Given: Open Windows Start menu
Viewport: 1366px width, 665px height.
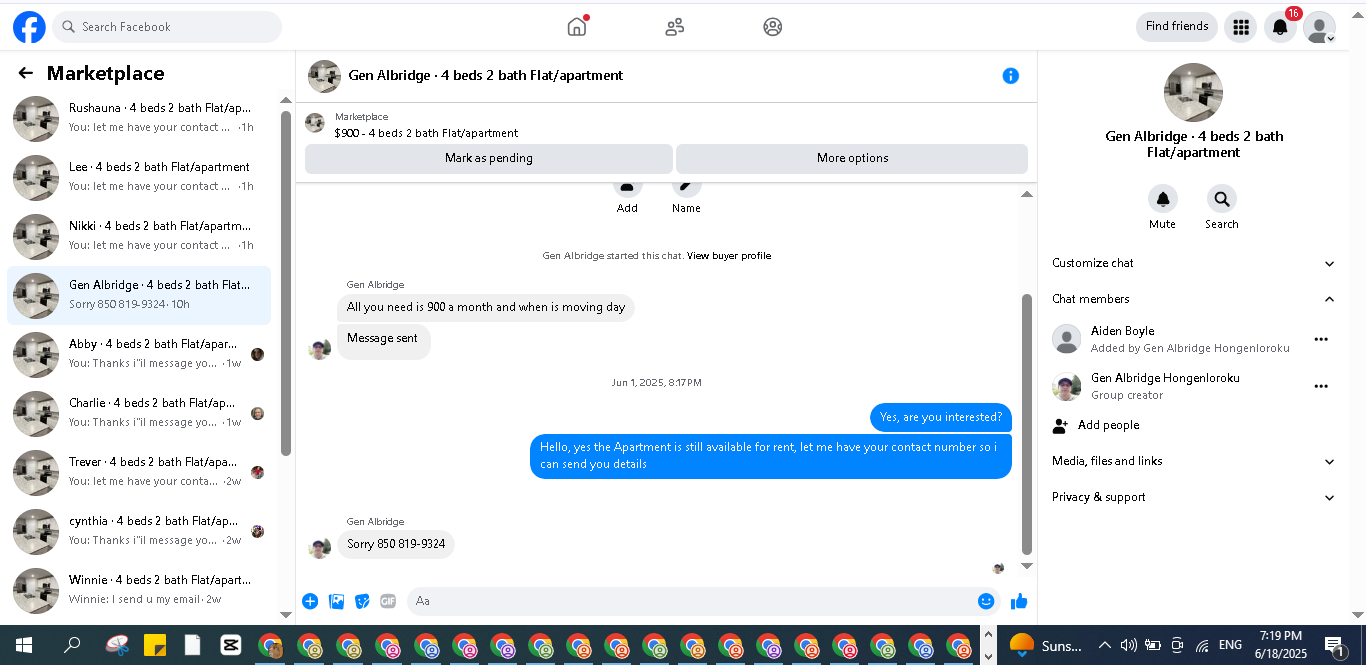Looking at the screenshot, I should [x=24, y=645].
